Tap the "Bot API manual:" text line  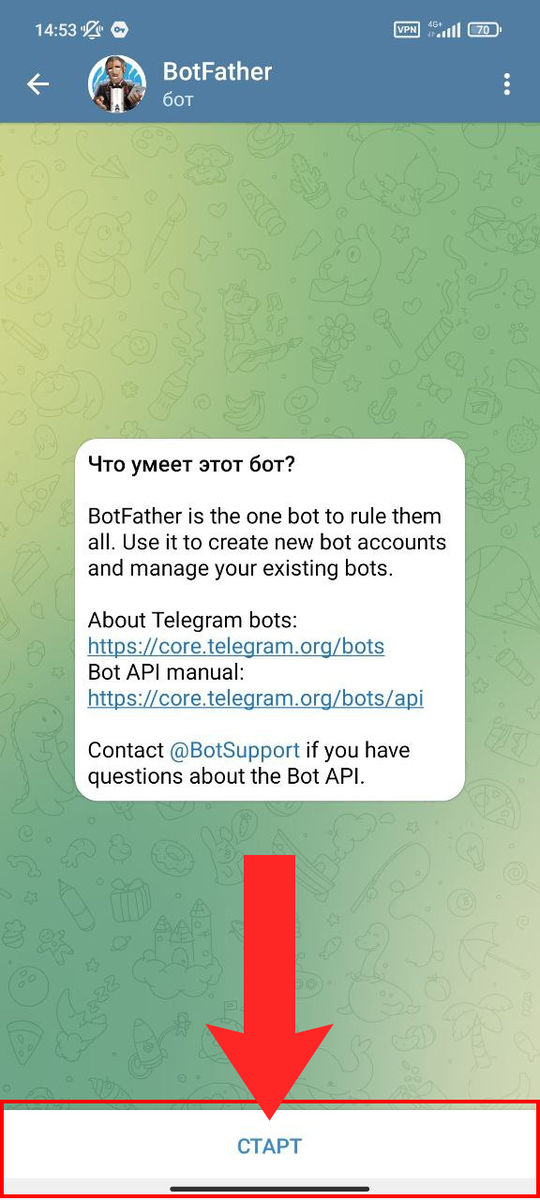click(x=166, y=672)
